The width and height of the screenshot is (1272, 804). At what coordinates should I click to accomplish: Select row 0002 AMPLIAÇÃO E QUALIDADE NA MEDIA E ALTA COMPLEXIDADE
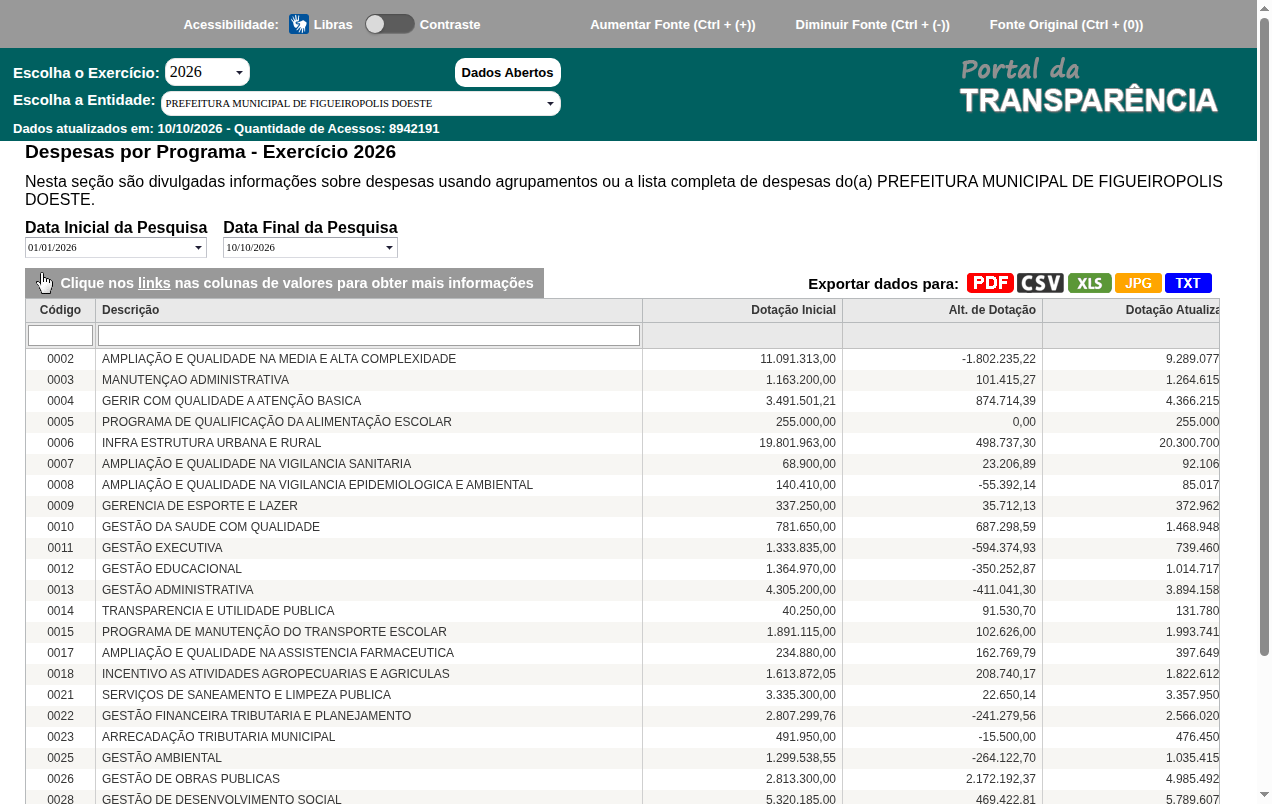622,359
